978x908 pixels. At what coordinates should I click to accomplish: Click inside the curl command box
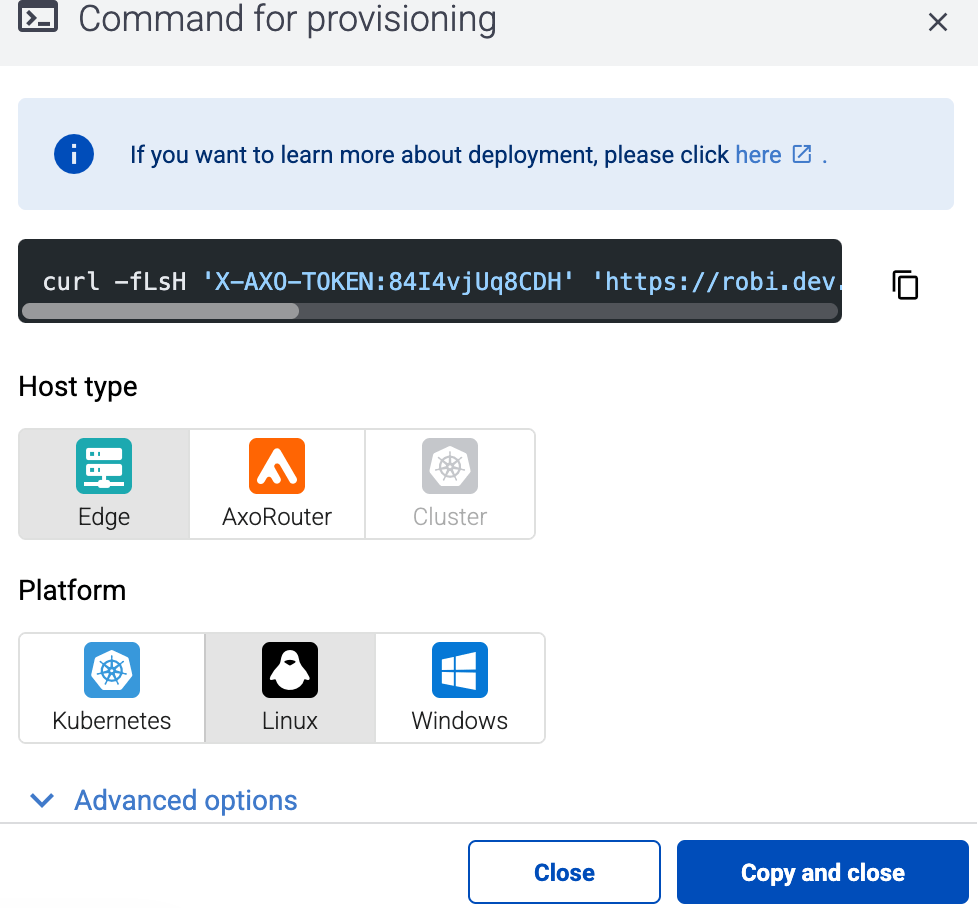coord(430,281)
